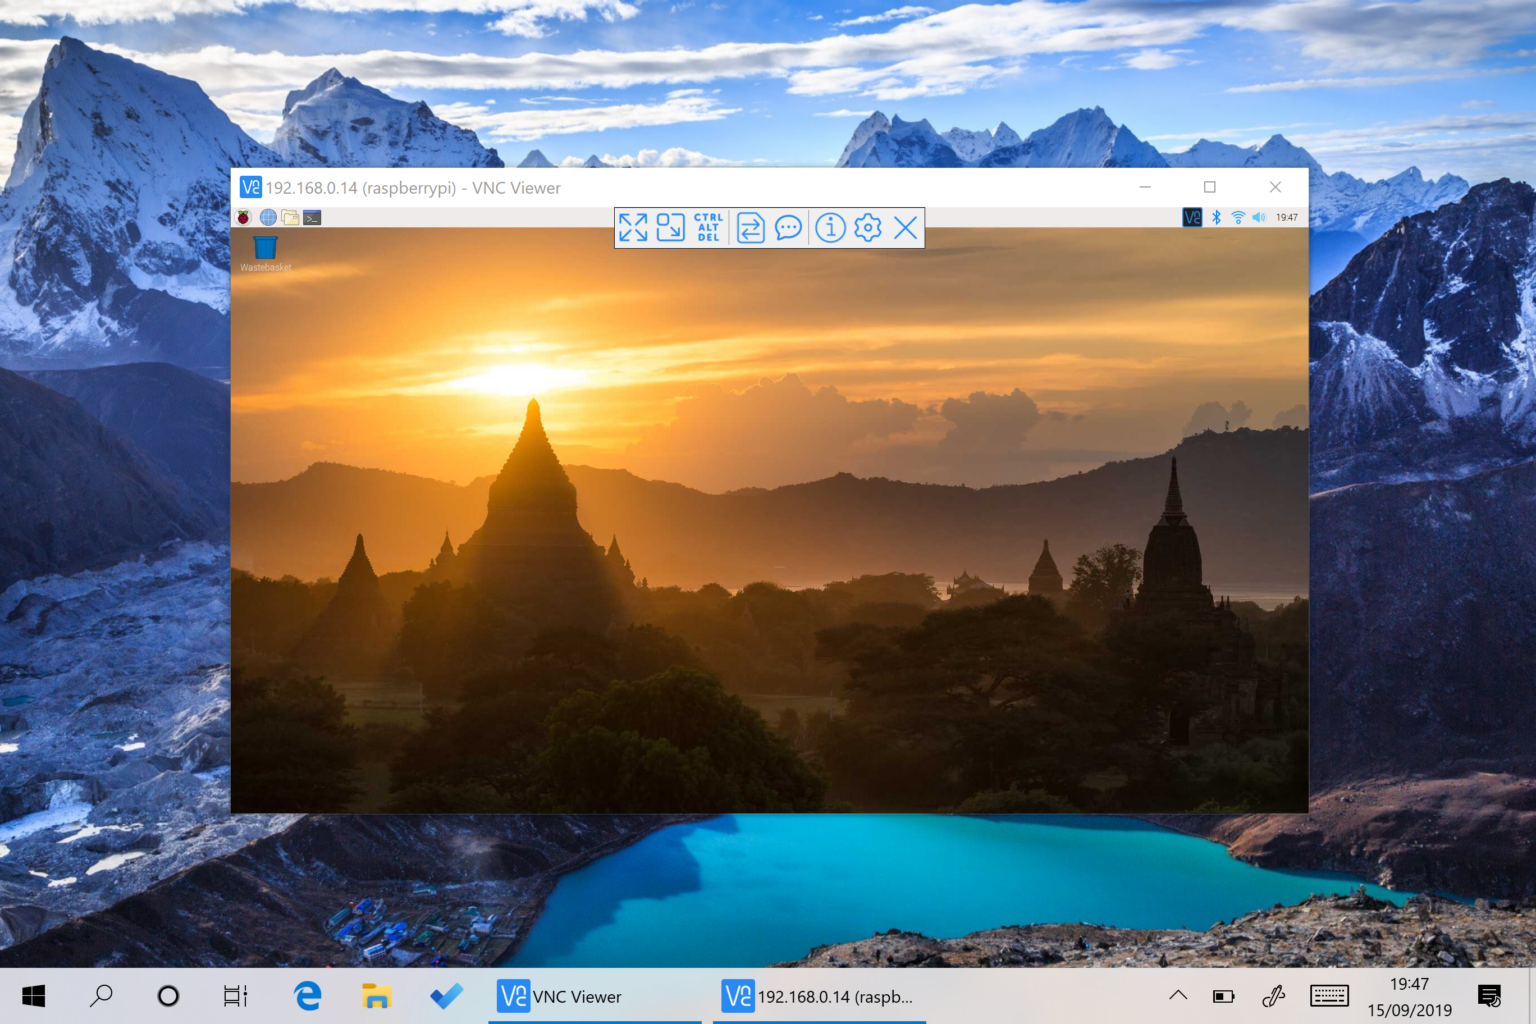The image size is (1536, 1024).
Task: Switch to the 192.168.0.14 session window
Action: 818,996
